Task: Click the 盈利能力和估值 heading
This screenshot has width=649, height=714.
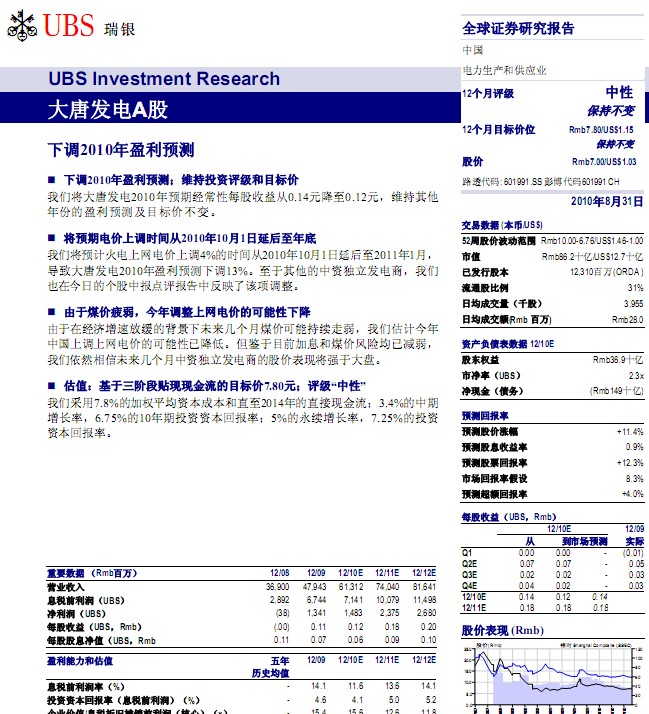Action: click(x=80, y=661)
